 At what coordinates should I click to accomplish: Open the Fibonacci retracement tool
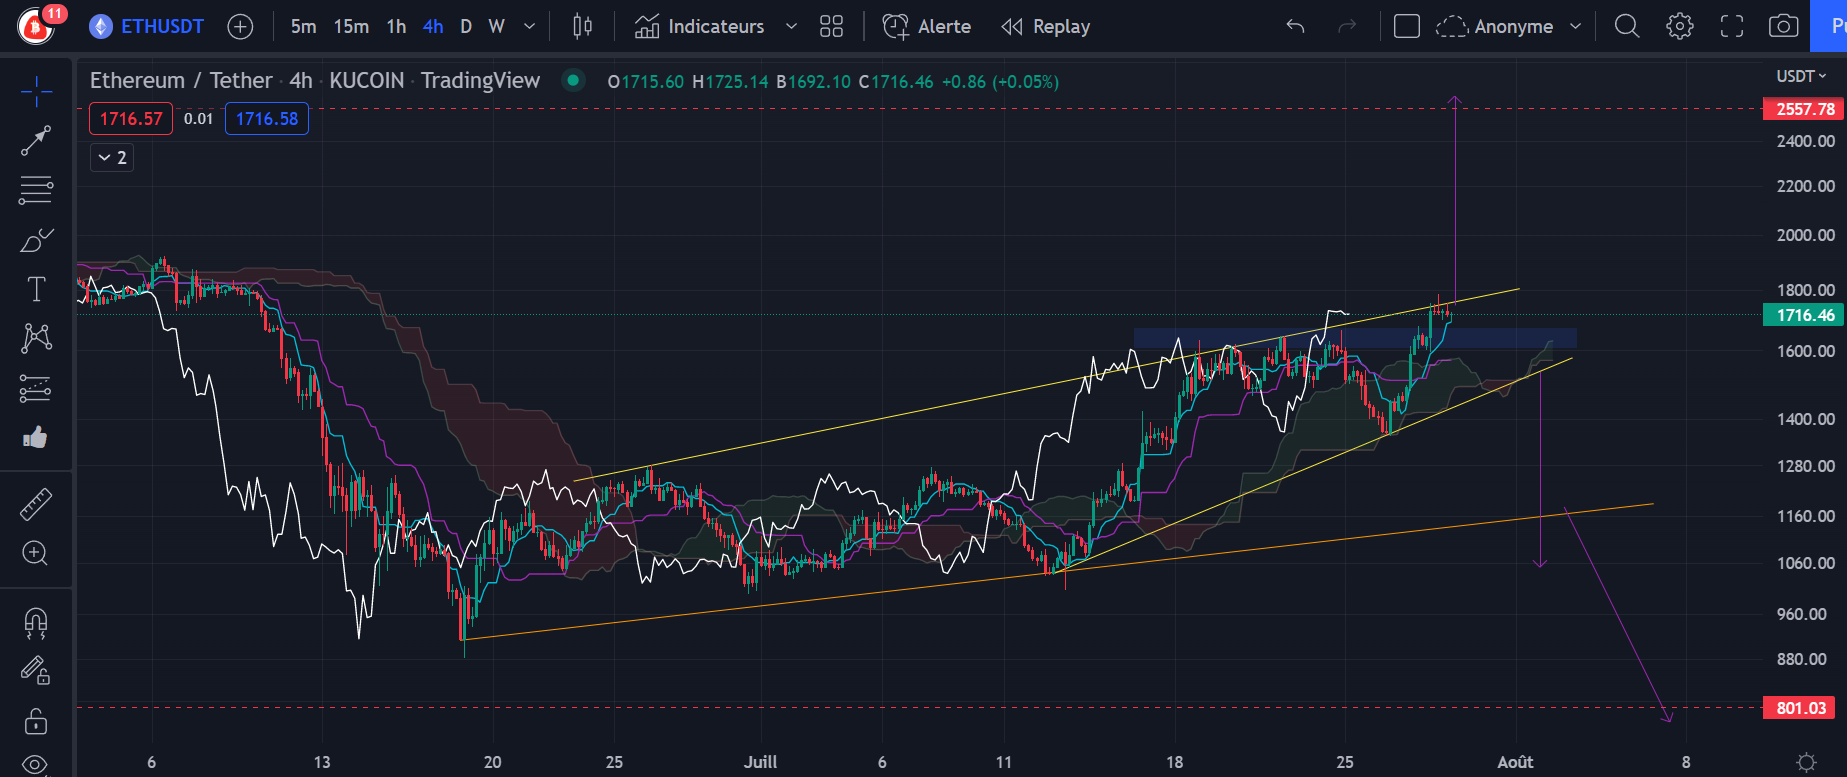(x=36, y=189)
